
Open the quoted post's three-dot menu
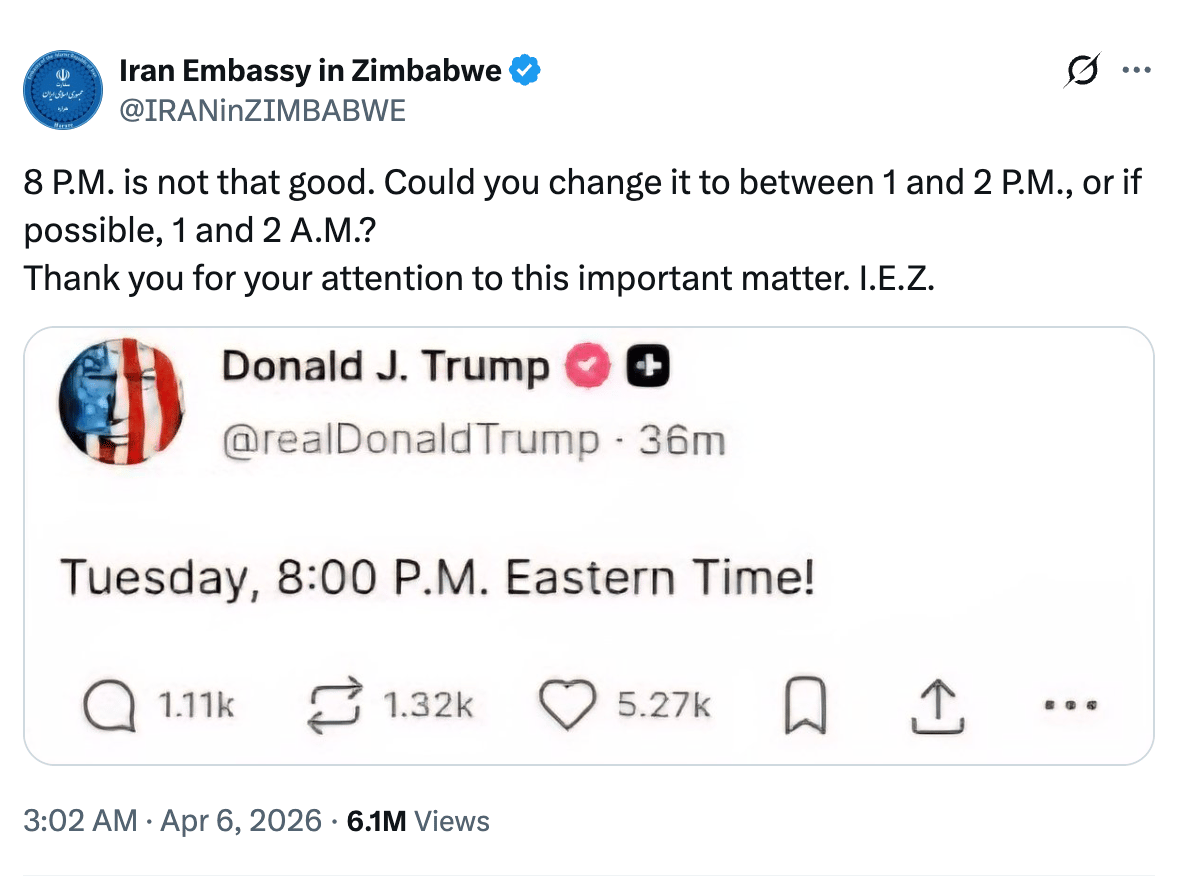pos(1072,705)
